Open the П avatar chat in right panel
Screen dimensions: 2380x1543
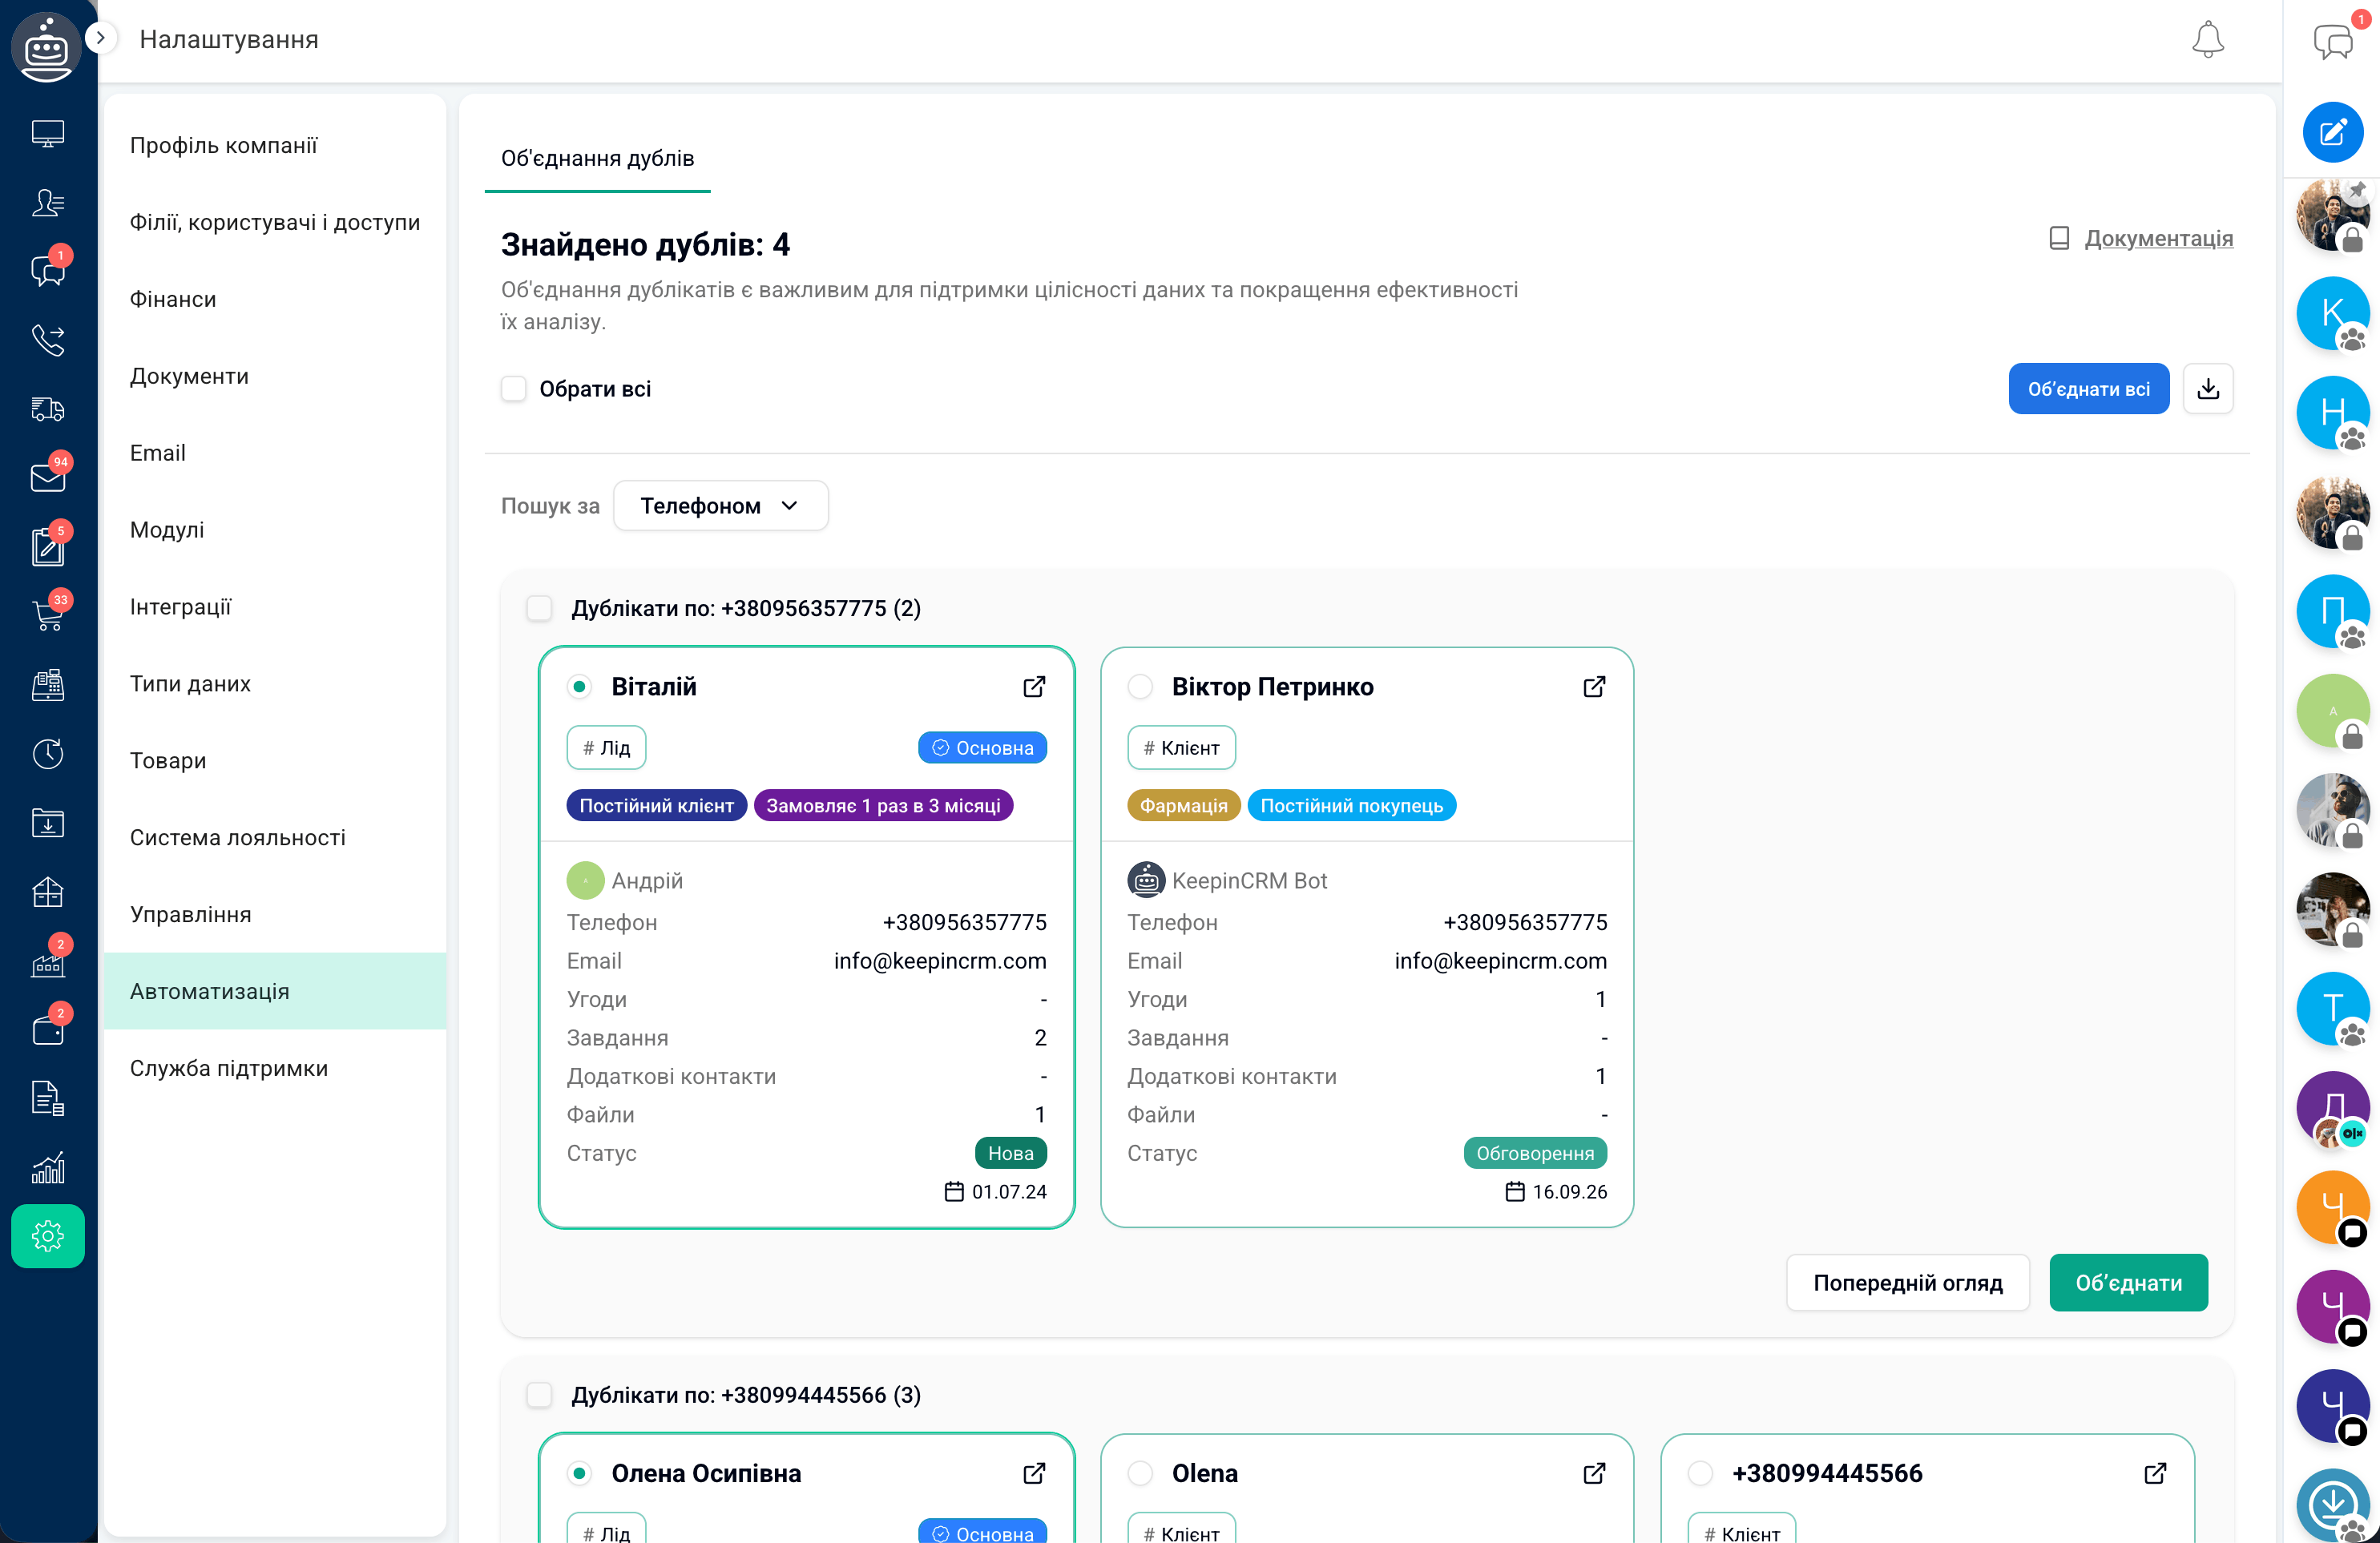[x=2333, y=611]
